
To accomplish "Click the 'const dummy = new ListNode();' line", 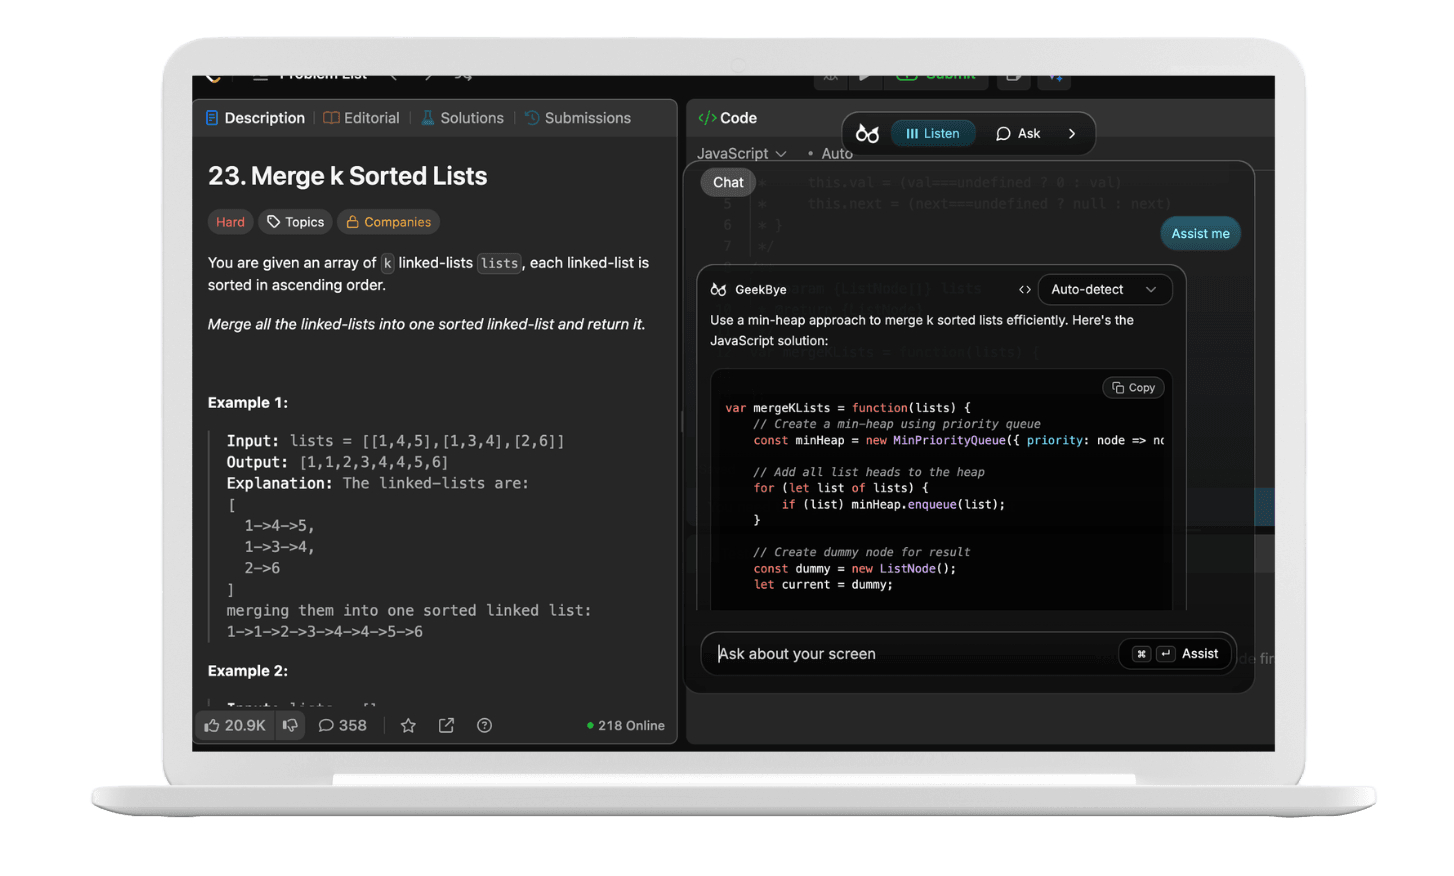I will pyautogui.click(x=855, y=569).
